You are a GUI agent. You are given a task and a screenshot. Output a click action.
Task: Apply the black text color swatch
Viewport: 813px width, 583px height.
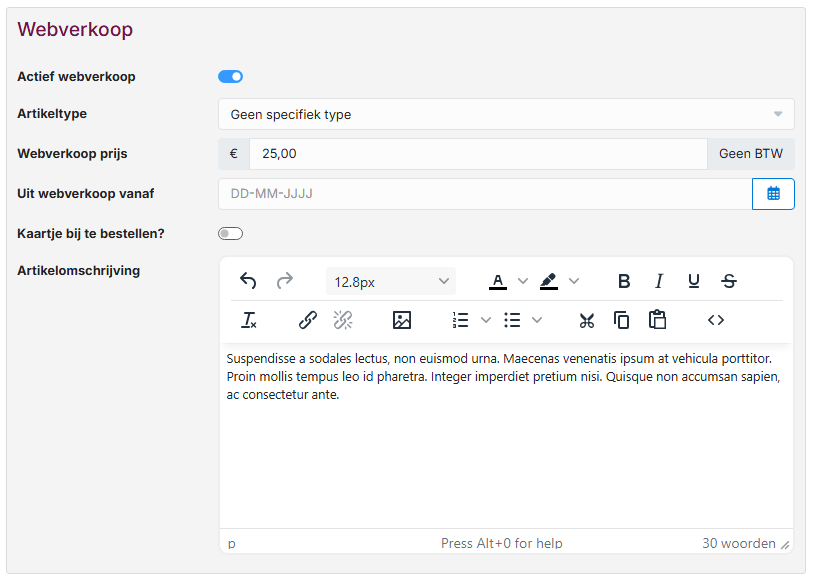pos(498,281)
